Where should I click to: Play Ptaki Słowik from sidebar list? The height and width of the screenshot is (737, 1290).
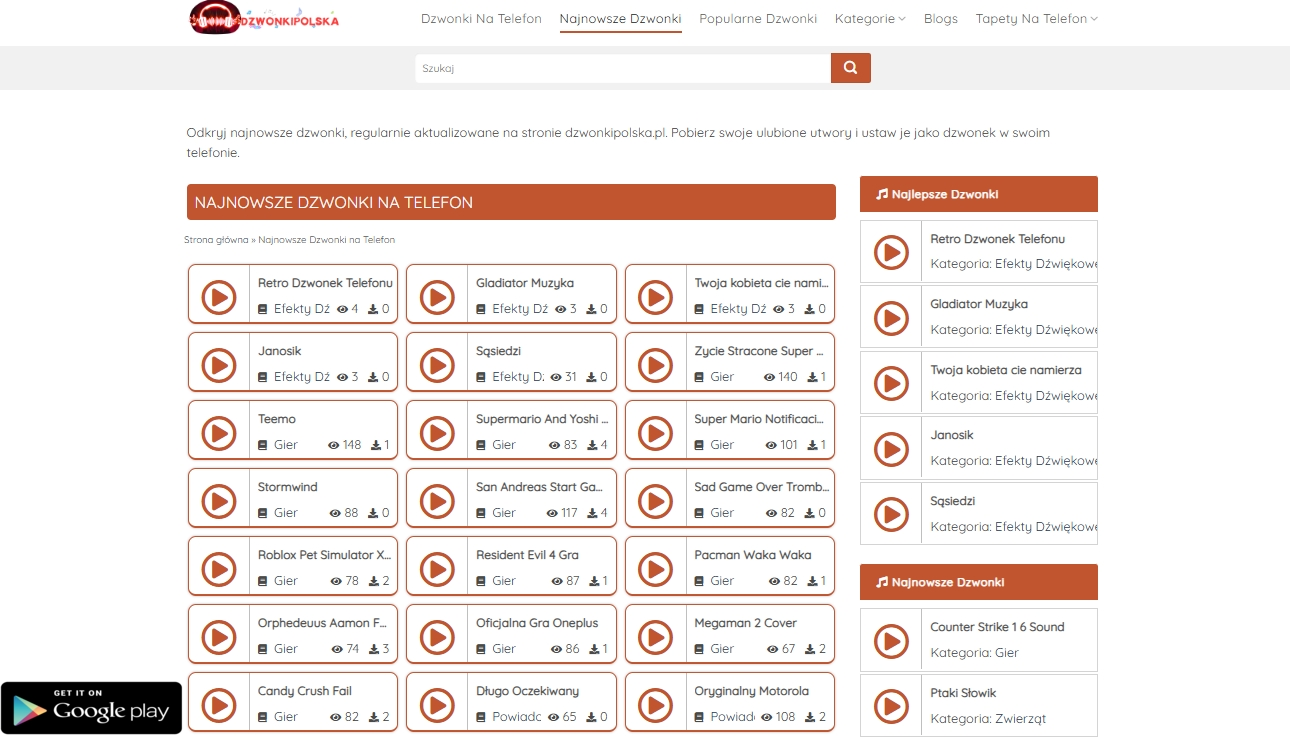coord(891,707)
